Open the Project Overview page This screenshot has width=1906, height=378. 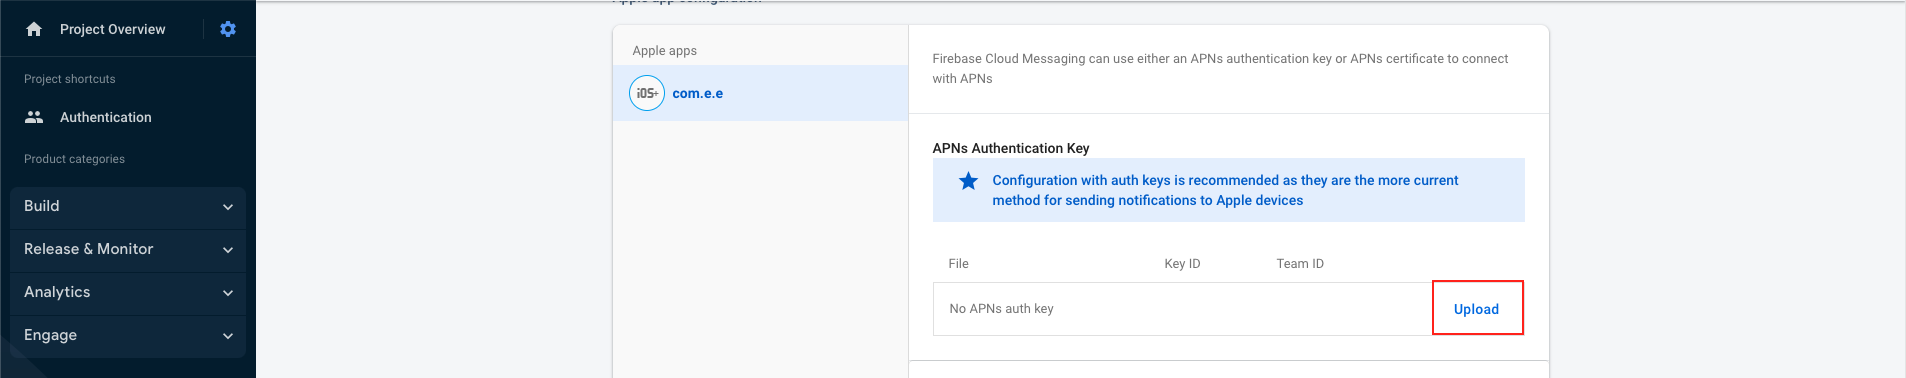(x=113, y=29)
